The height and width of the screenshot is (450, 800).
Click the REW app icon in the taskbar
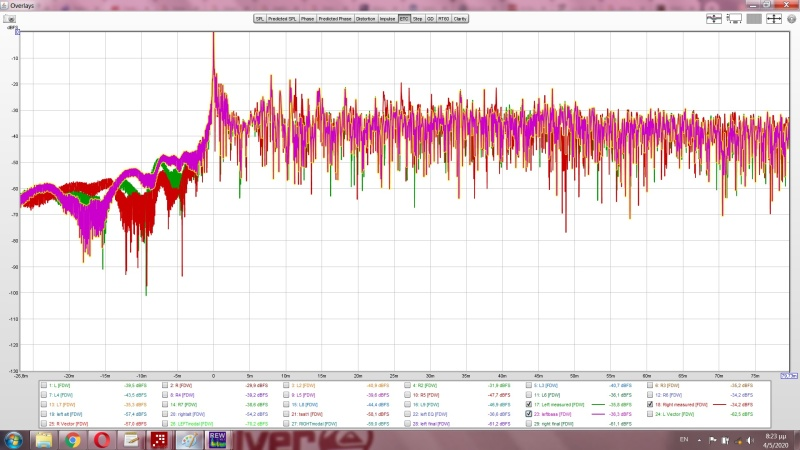217,439
